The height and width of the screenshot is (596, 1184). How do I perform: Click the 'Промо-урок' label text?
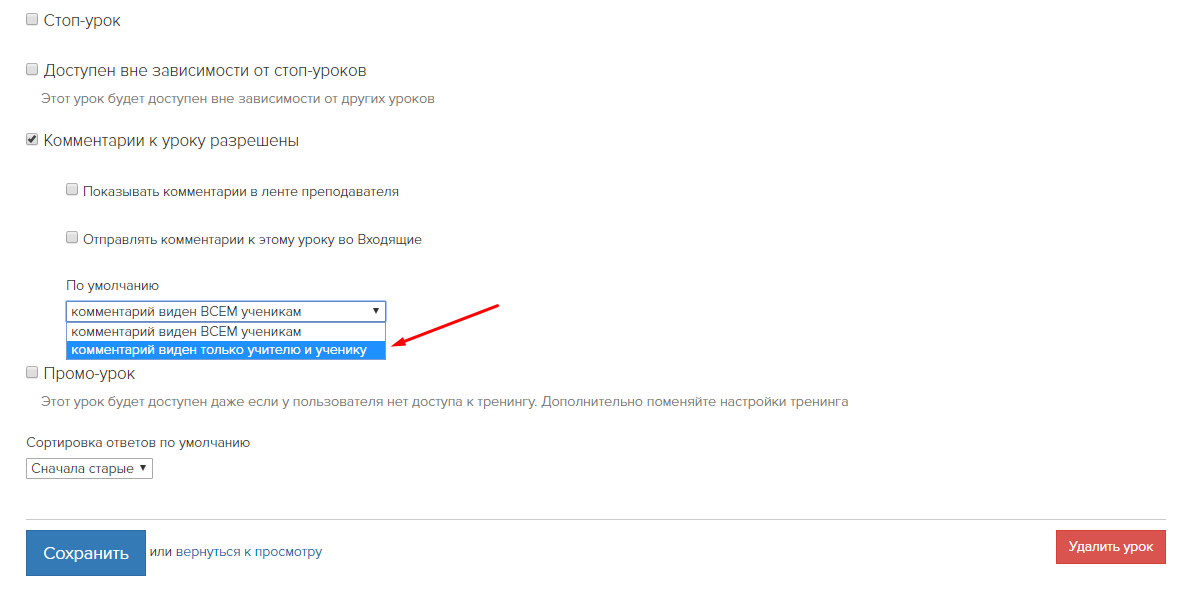(x=89, y=374)
